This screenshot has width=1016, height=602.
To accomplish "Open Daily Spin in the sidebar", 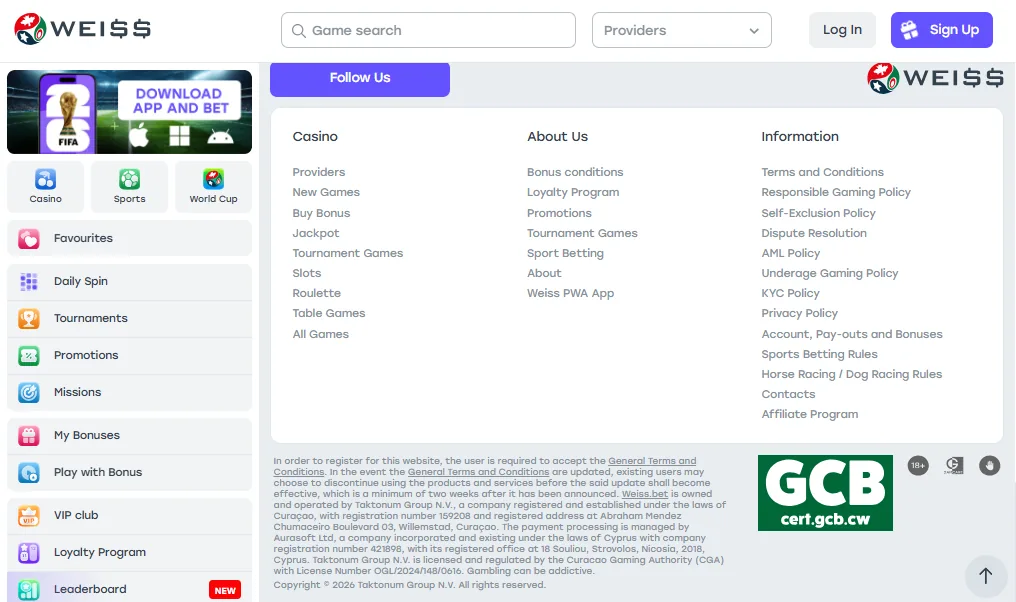I will coord(130,281).
